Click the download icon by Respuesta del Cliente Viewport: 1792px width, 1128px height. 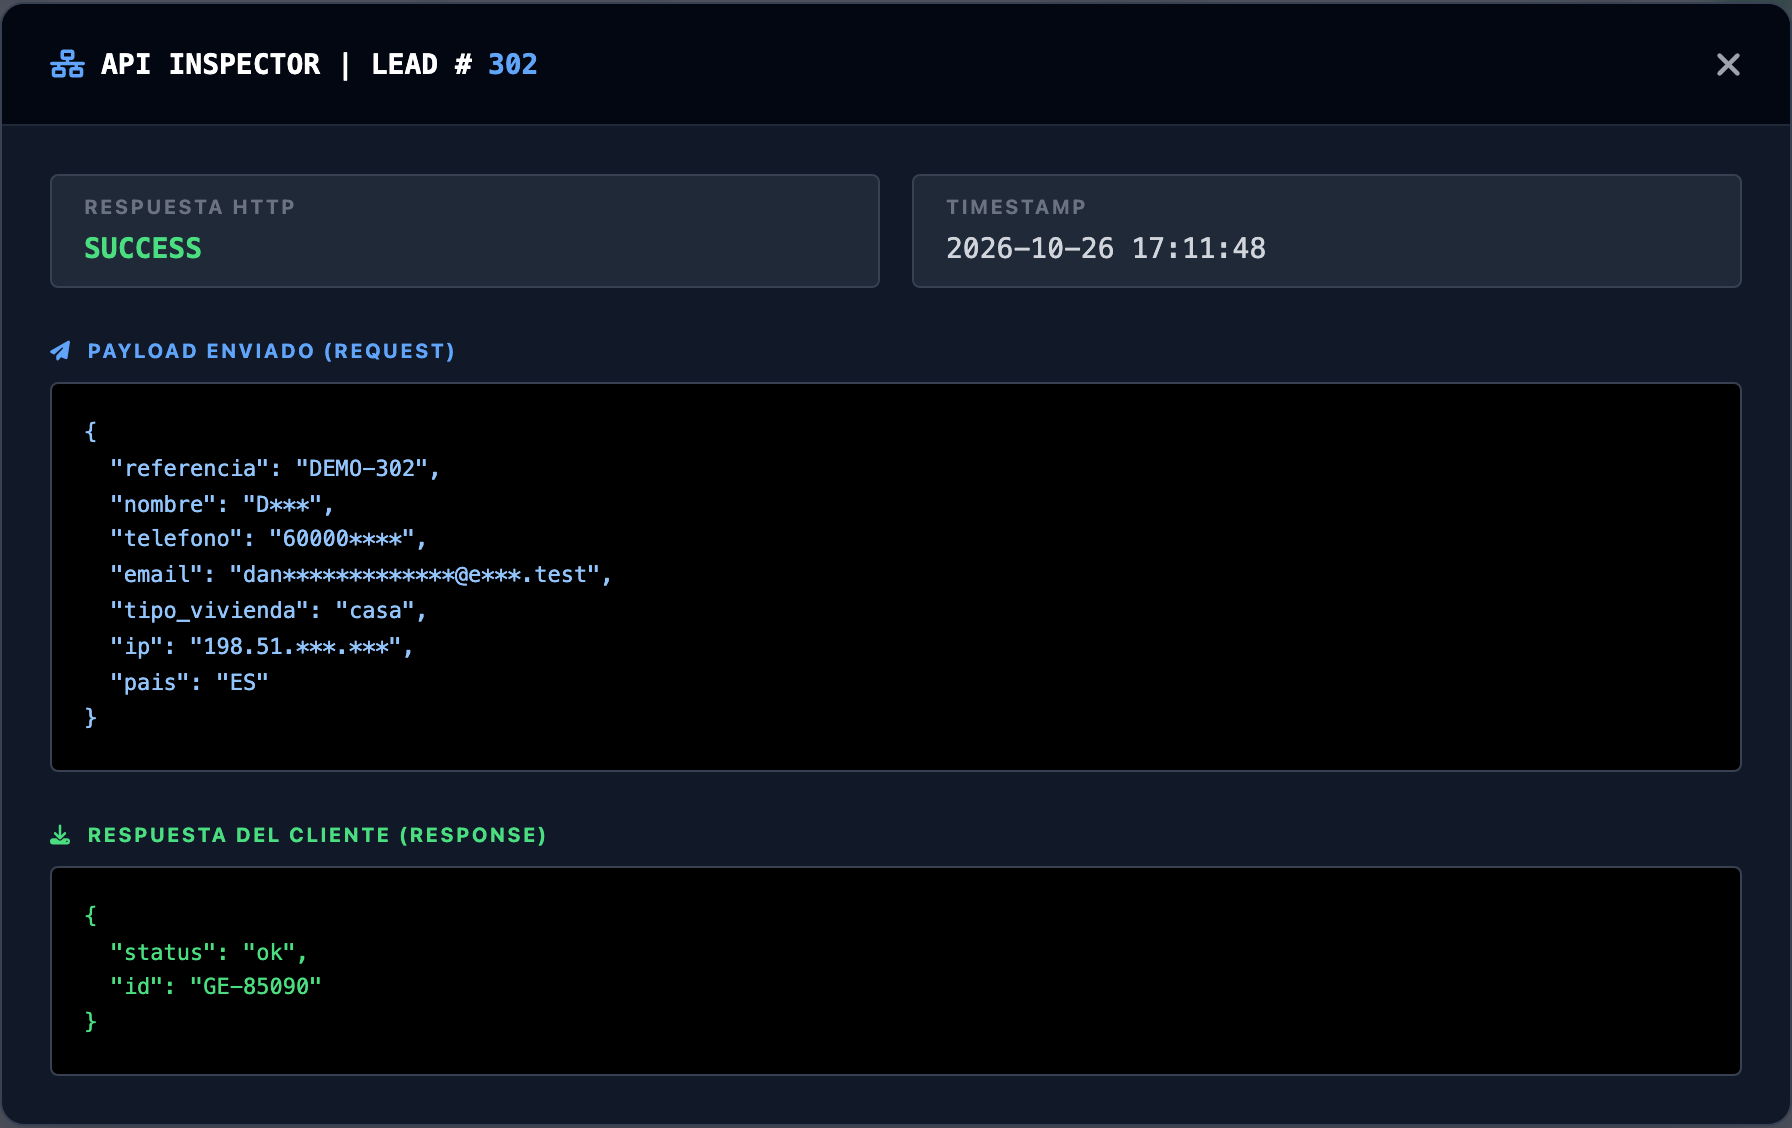(60, 835)
